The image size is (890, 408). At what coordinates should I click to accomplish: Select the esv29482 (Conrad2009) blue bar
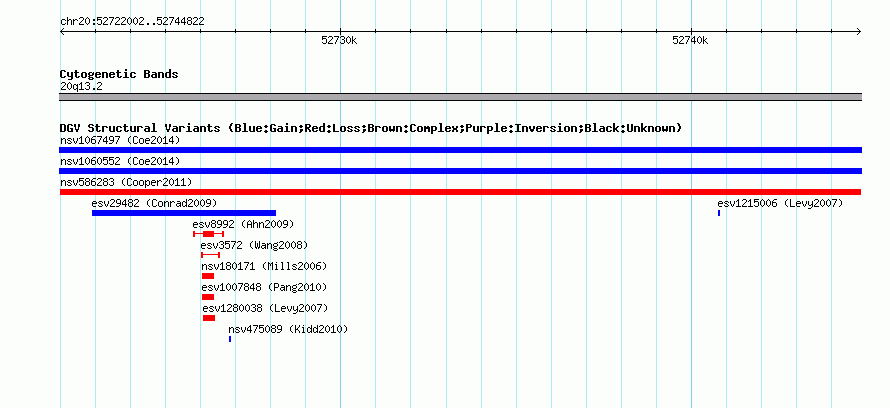[184, 213]
